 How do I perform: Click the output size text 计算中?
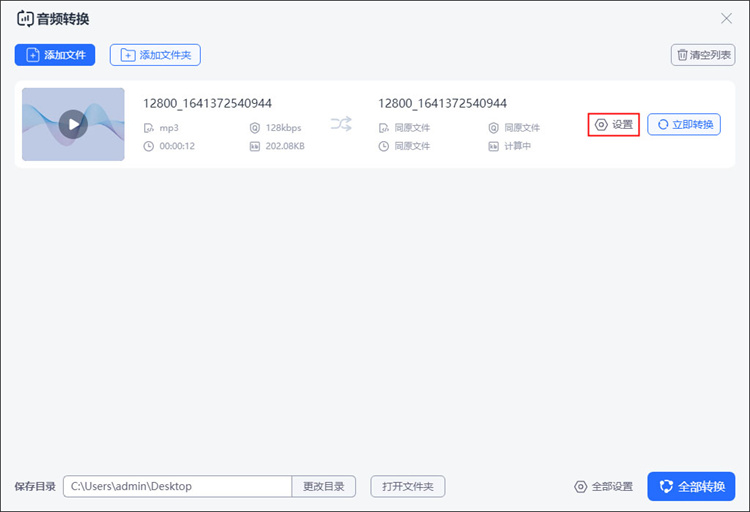coord(518,146)
